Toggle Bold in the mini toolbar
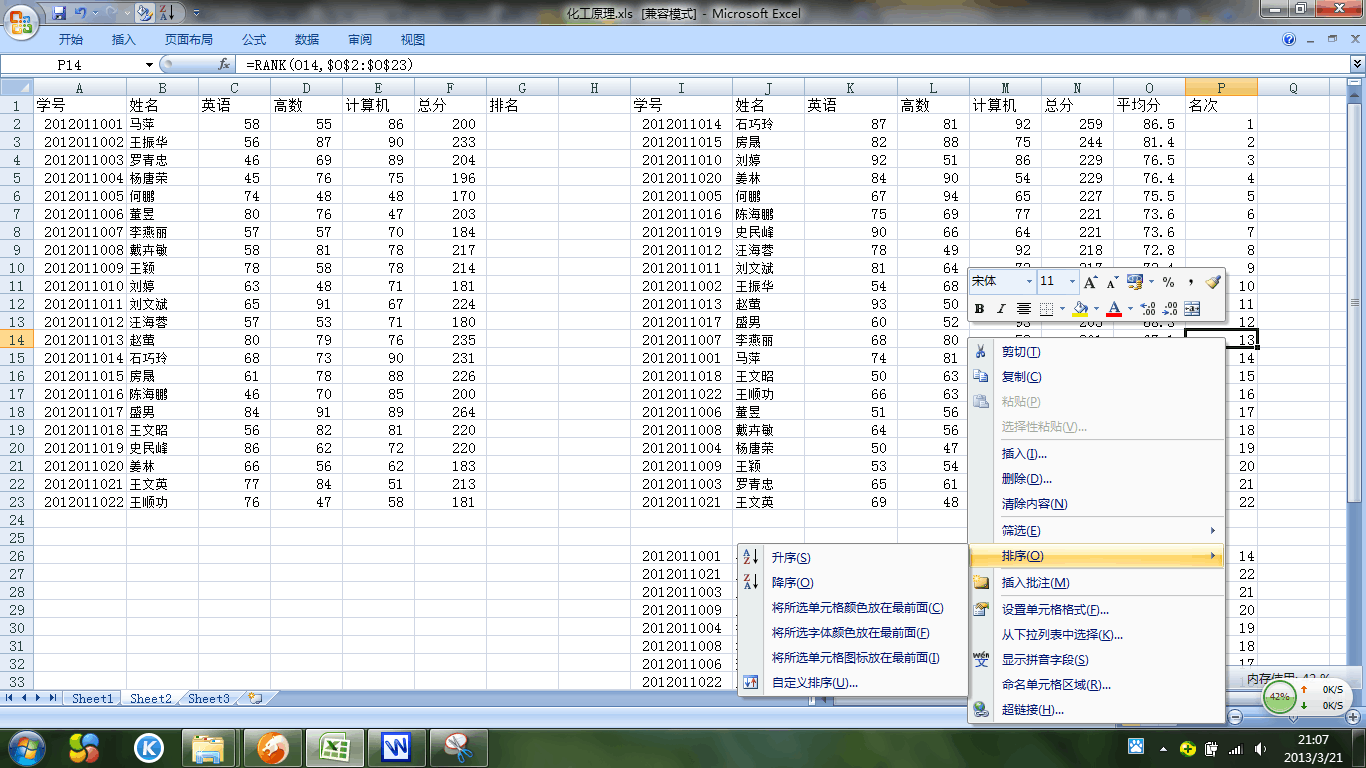 [979, 309]
